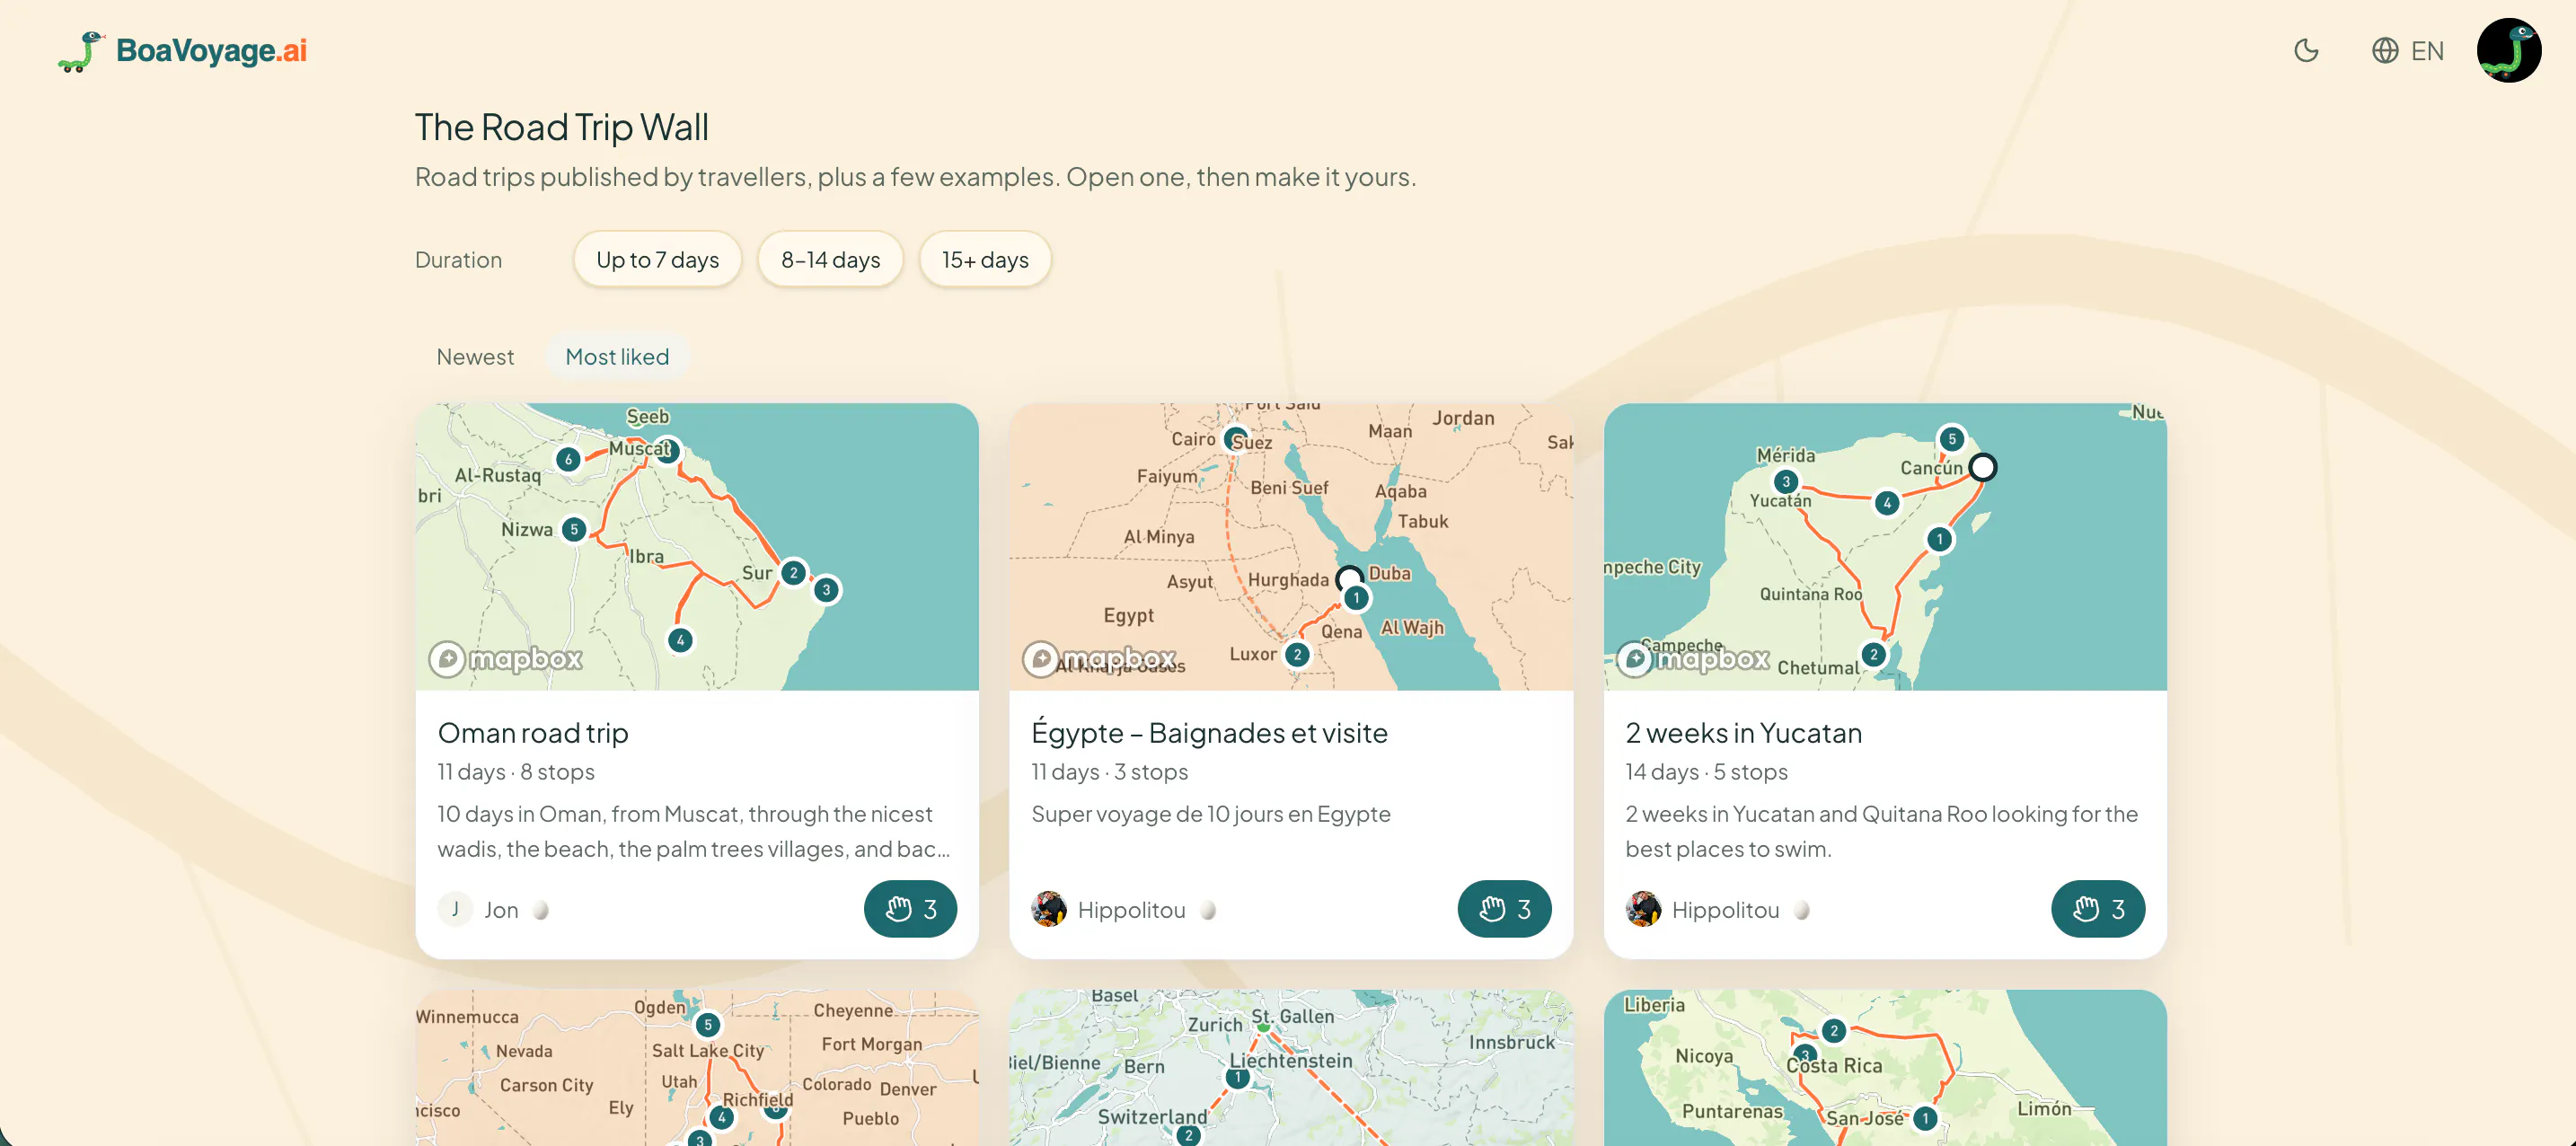The width and height of the screenshot is (2576, 1146).
Task: Click author name Jon
Action: [x=501, y=910]
